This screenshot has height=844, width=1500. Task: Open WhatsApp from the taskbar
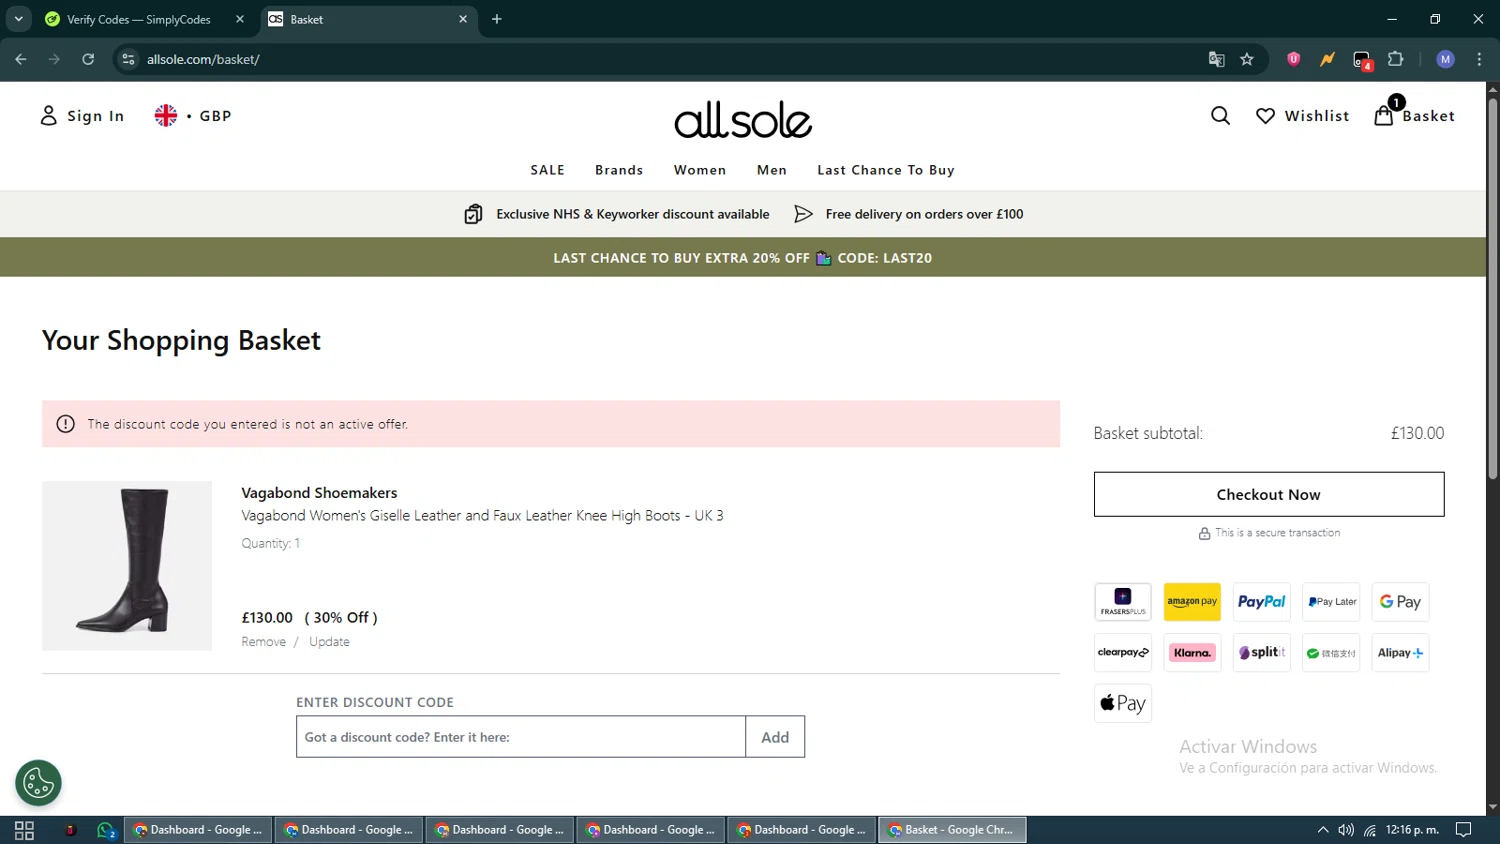(x=106, y=830)
